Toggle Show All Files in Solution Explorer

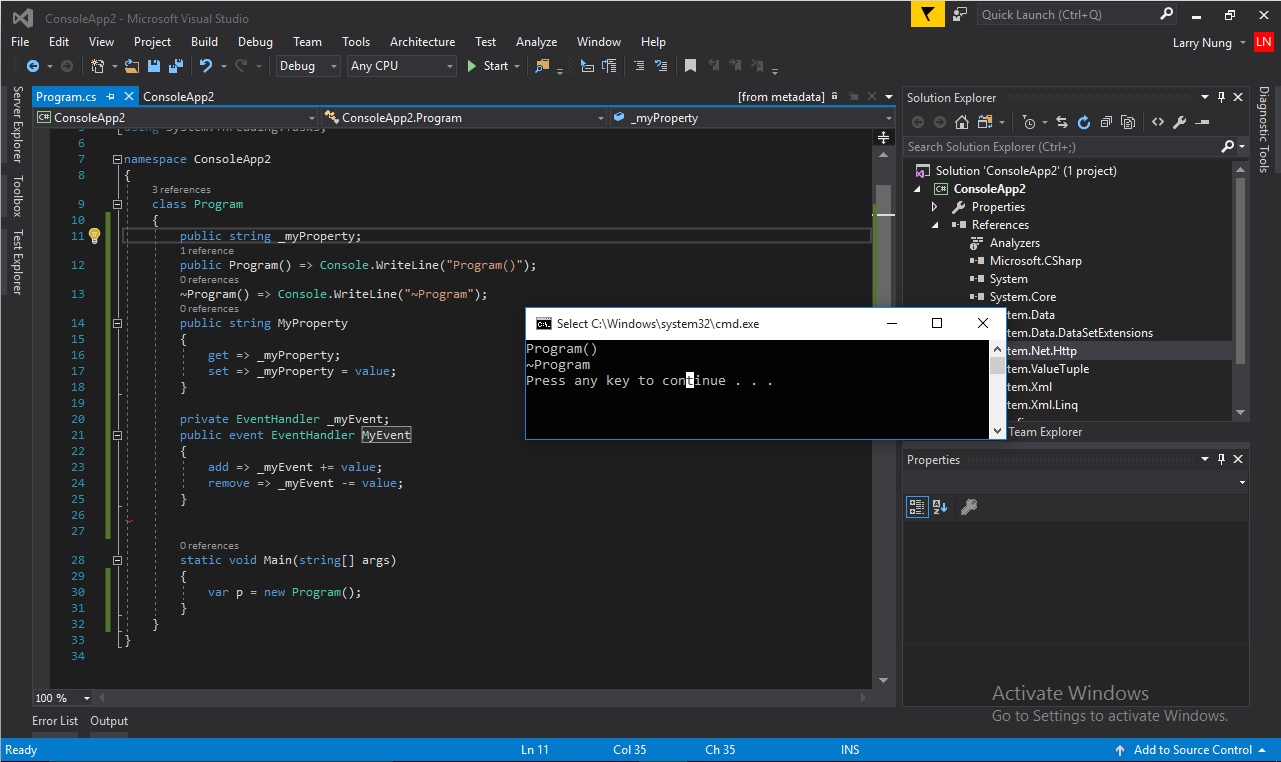pos(1128,122)
